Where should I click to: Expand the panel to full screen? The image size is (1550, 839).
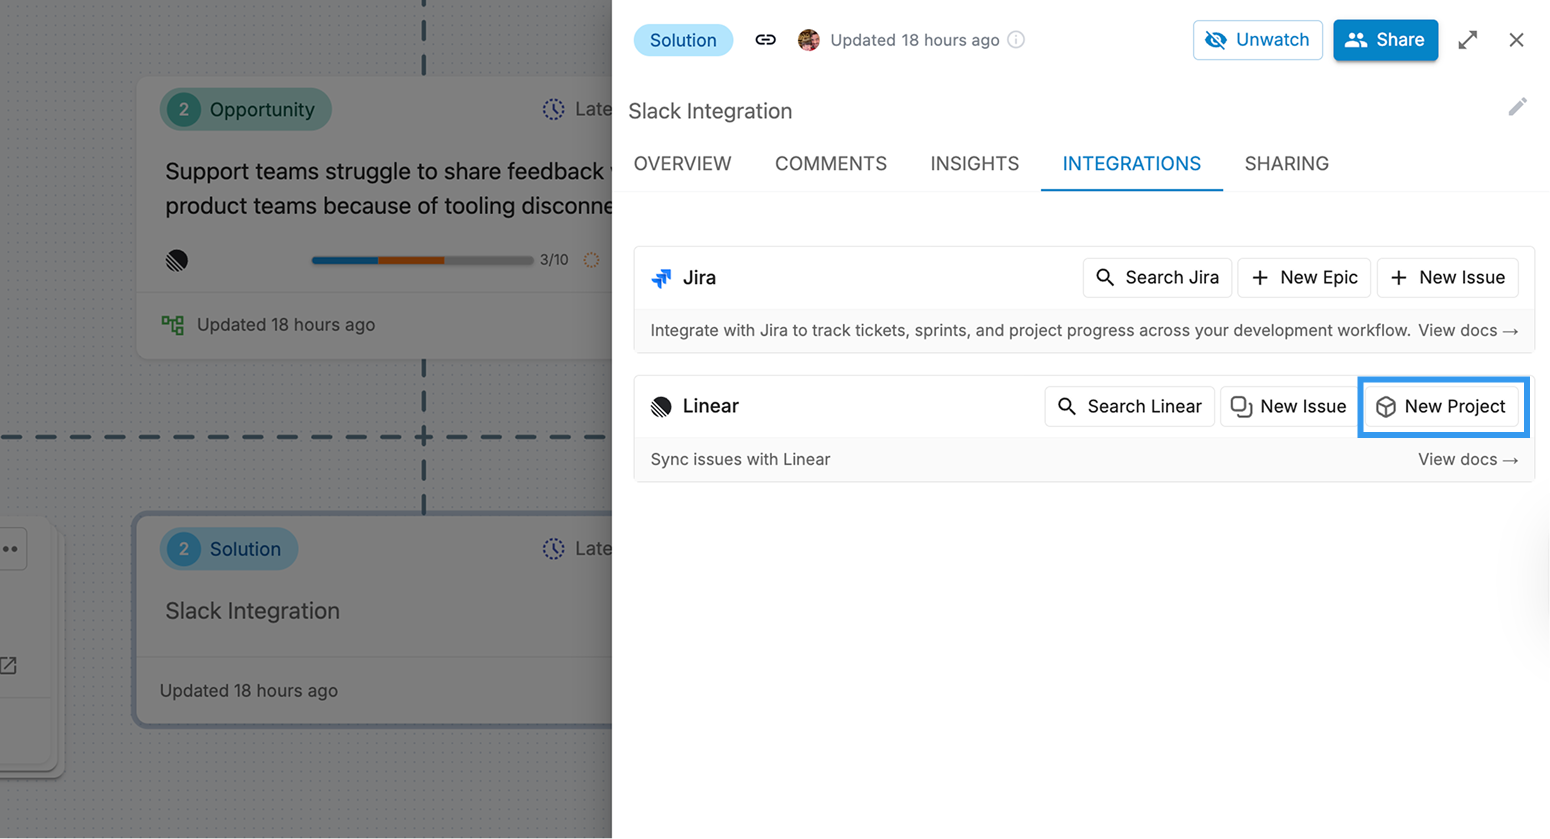(x=1467, y=40)
